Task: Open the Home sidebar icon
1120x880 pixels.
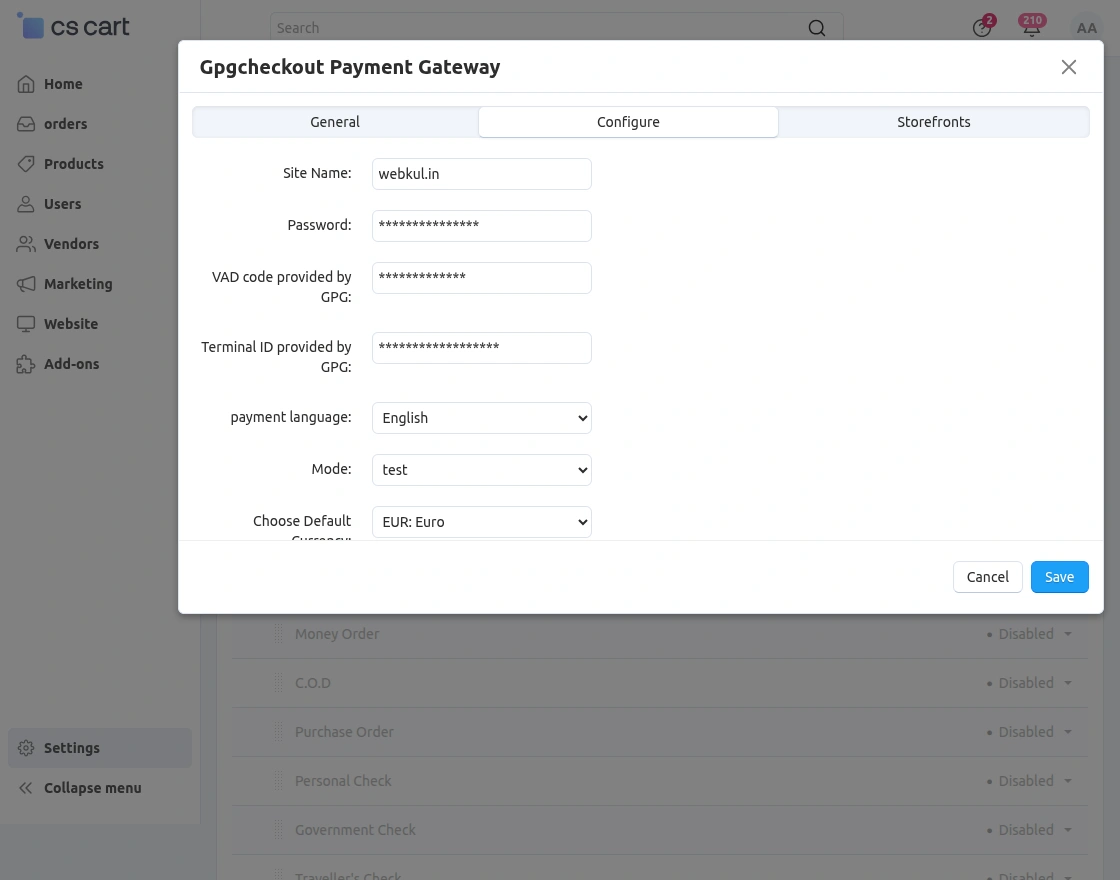Action: pyautogui.click(x=26, y=84)
